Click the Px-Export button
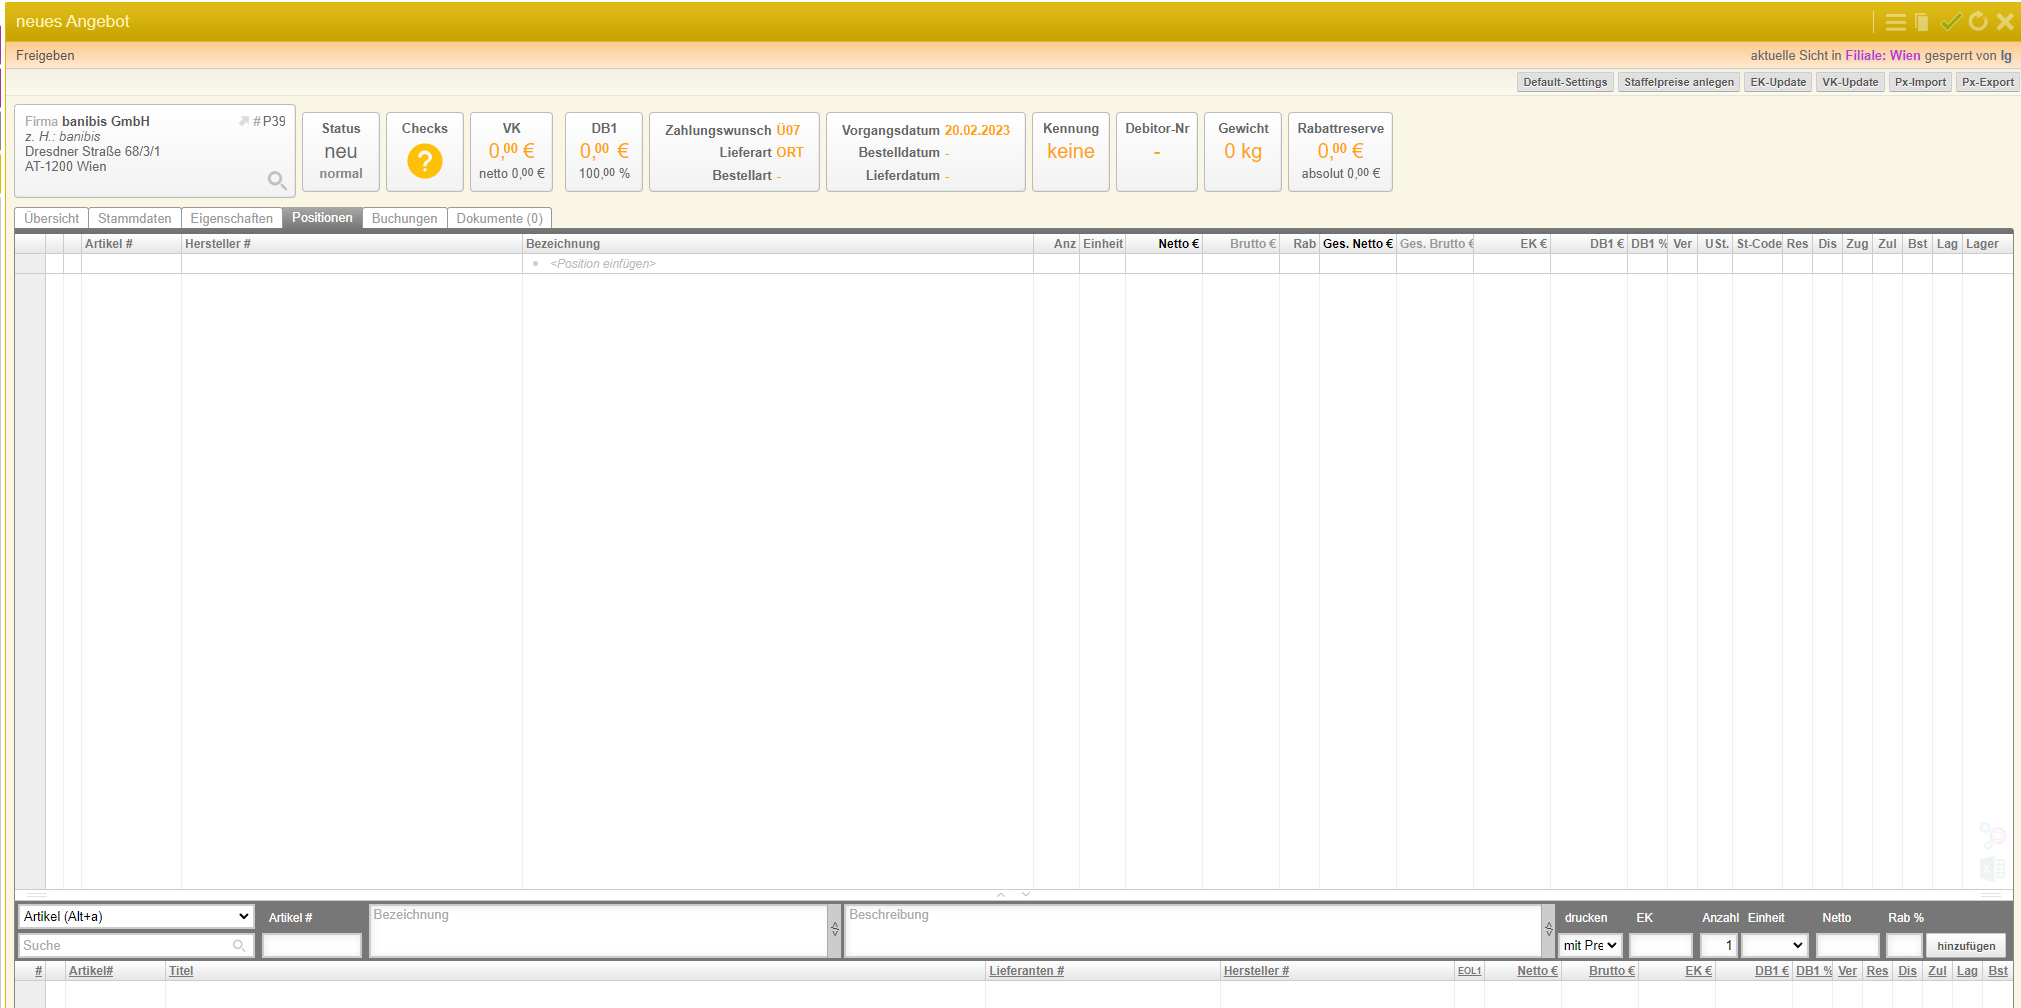2021x1008 pixels. (1988, 82)
